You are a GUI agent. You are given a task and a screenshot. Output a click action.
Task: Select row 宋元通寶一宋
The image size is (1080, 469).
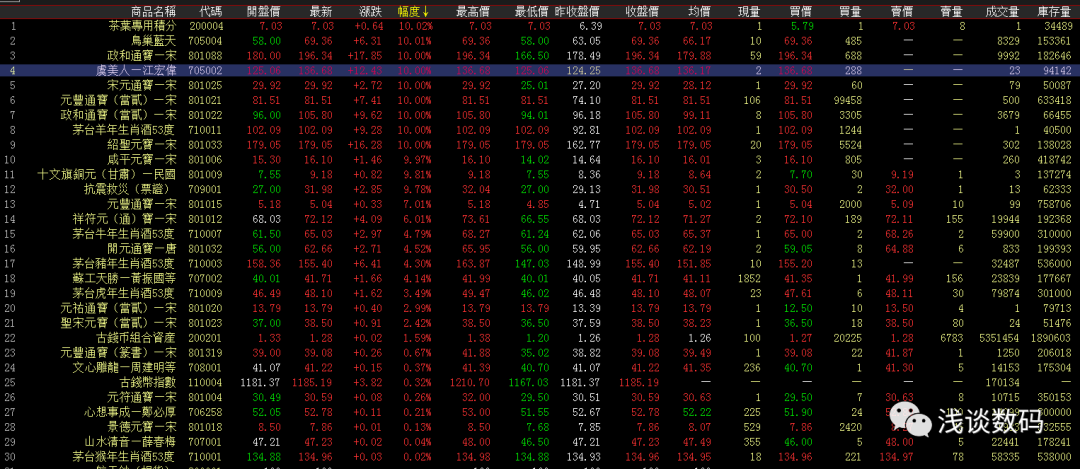point(540,84)
